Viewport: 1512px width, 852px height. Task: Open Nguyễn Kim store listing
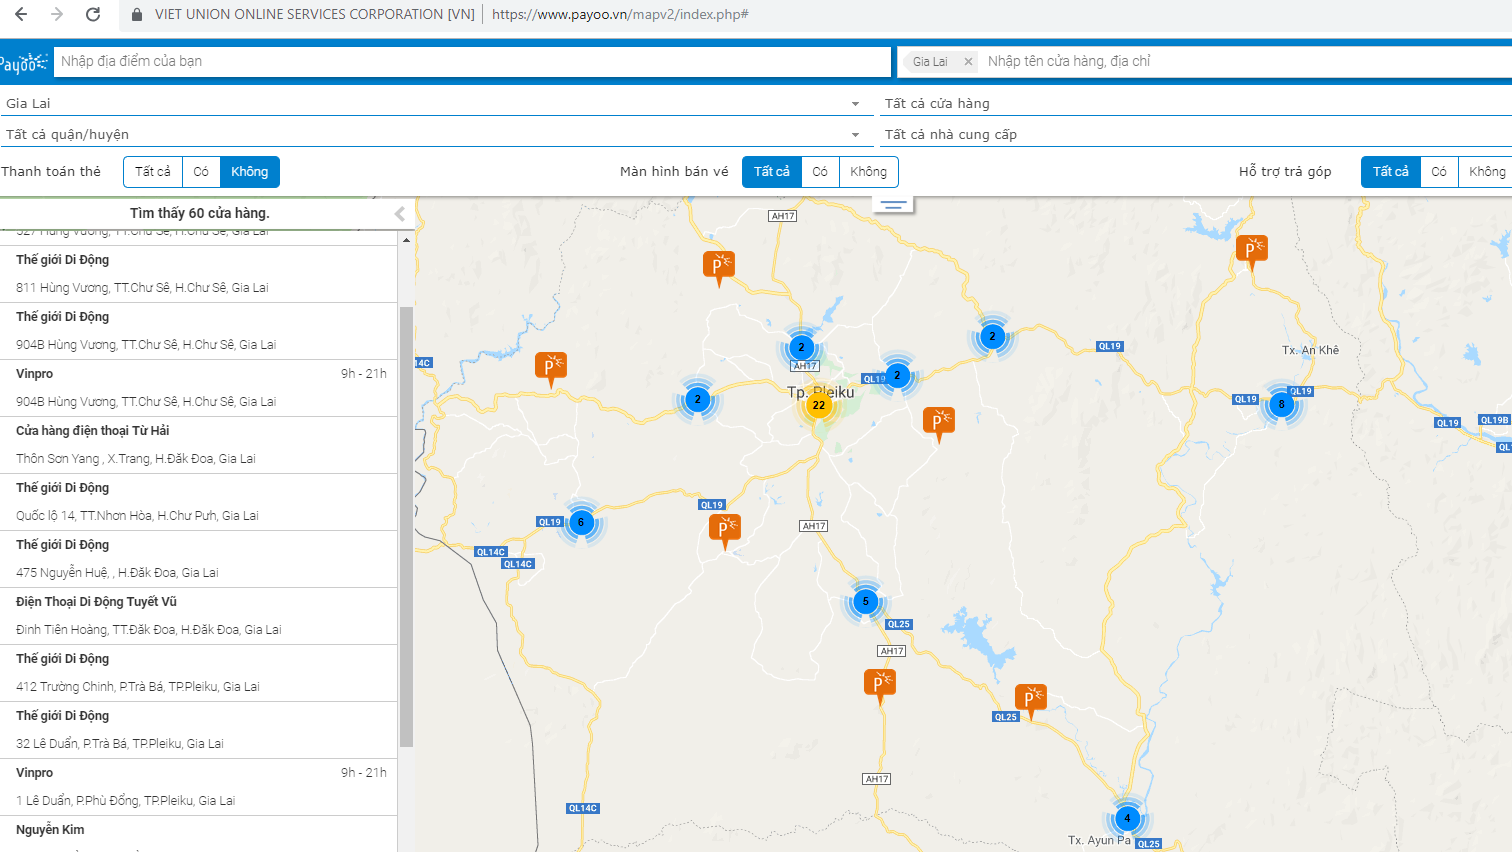(50, 830)
